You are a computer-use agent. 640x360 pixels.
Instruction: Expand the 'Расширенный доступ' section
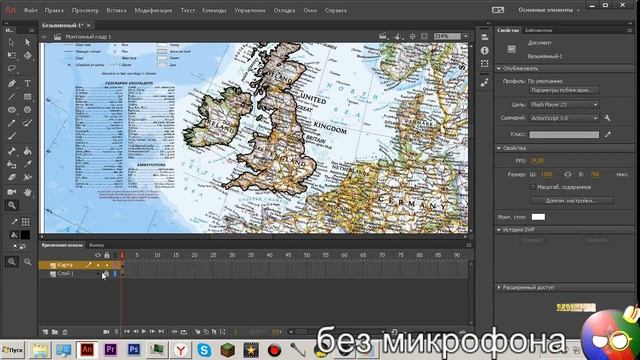point(499,287)
